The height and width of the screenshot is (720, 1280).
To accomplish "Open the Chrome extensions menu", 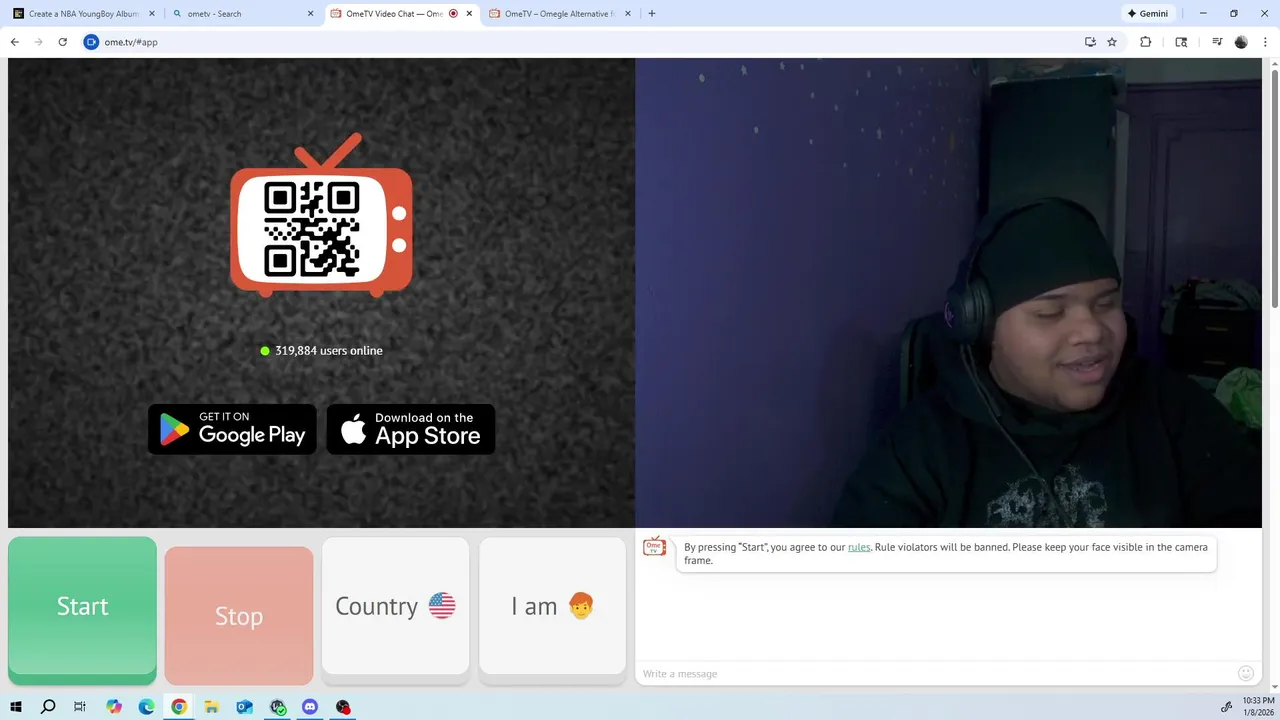I will coord(1146,42).
